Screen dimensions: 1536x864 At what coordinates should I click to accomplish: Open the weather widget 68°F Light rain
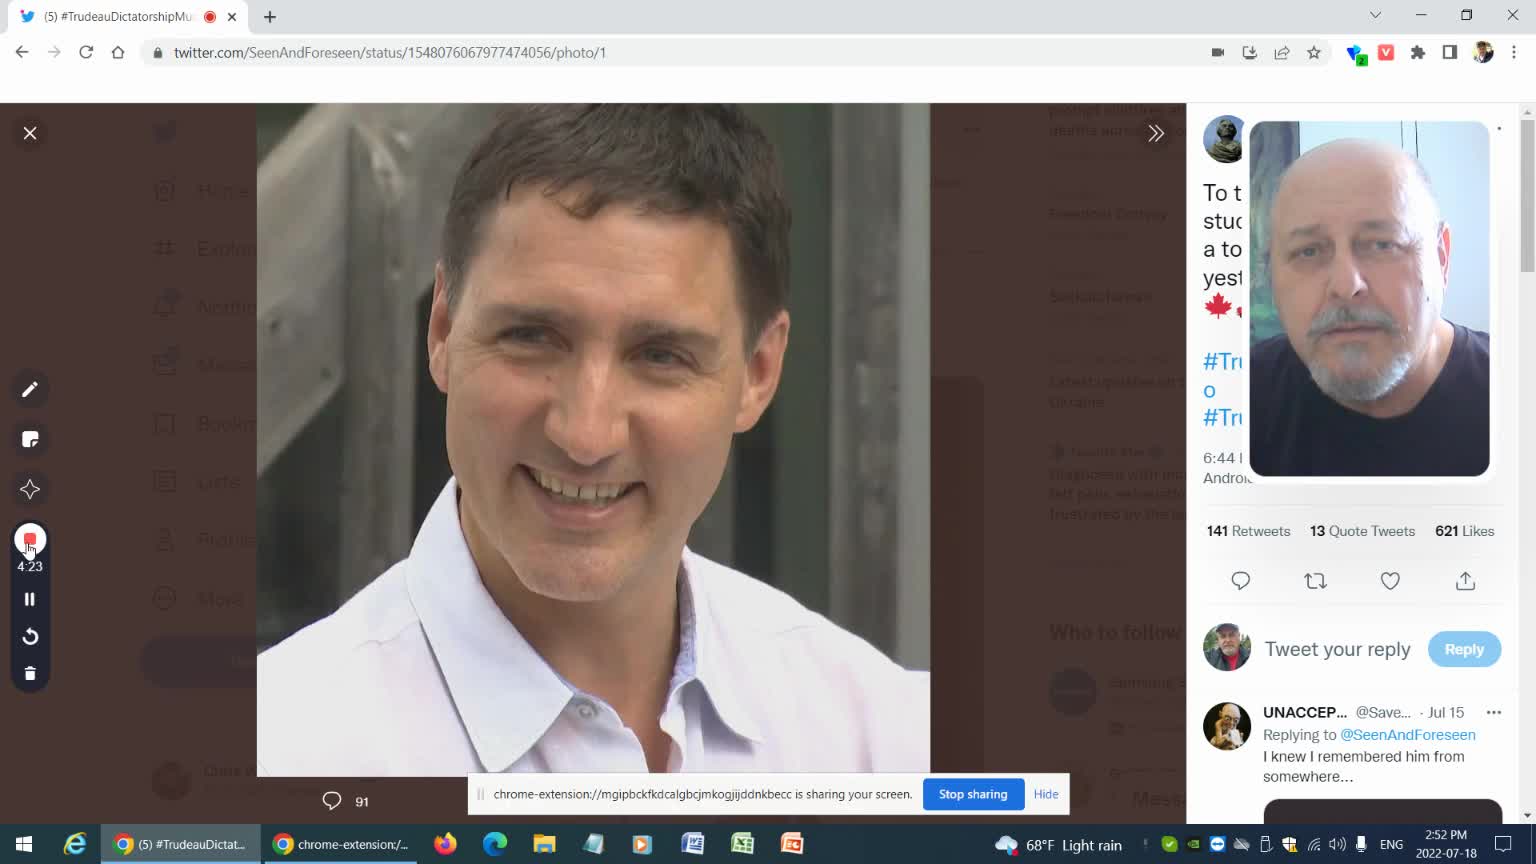pyautogui.click(x=1059, y=845)
